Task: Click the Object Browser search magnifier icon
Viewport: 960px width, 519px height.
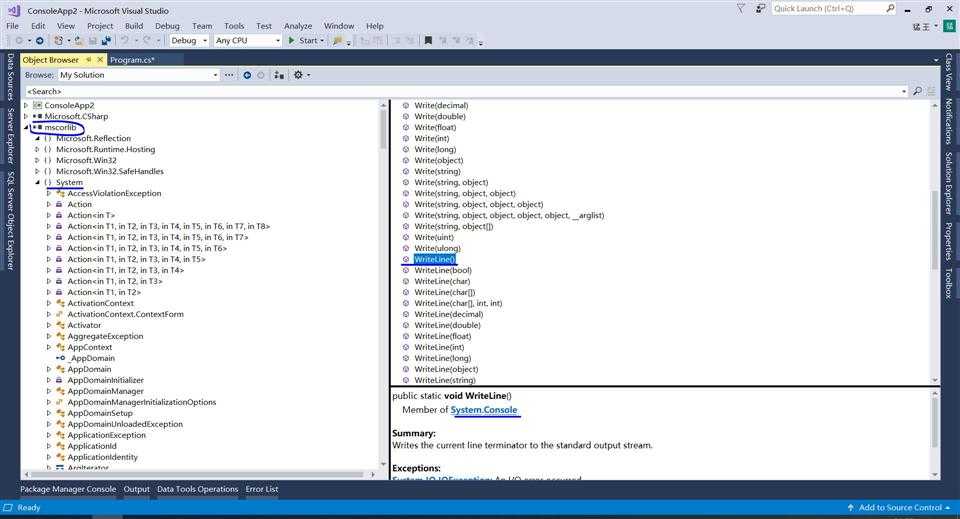Action: click(x=917, y=91)
